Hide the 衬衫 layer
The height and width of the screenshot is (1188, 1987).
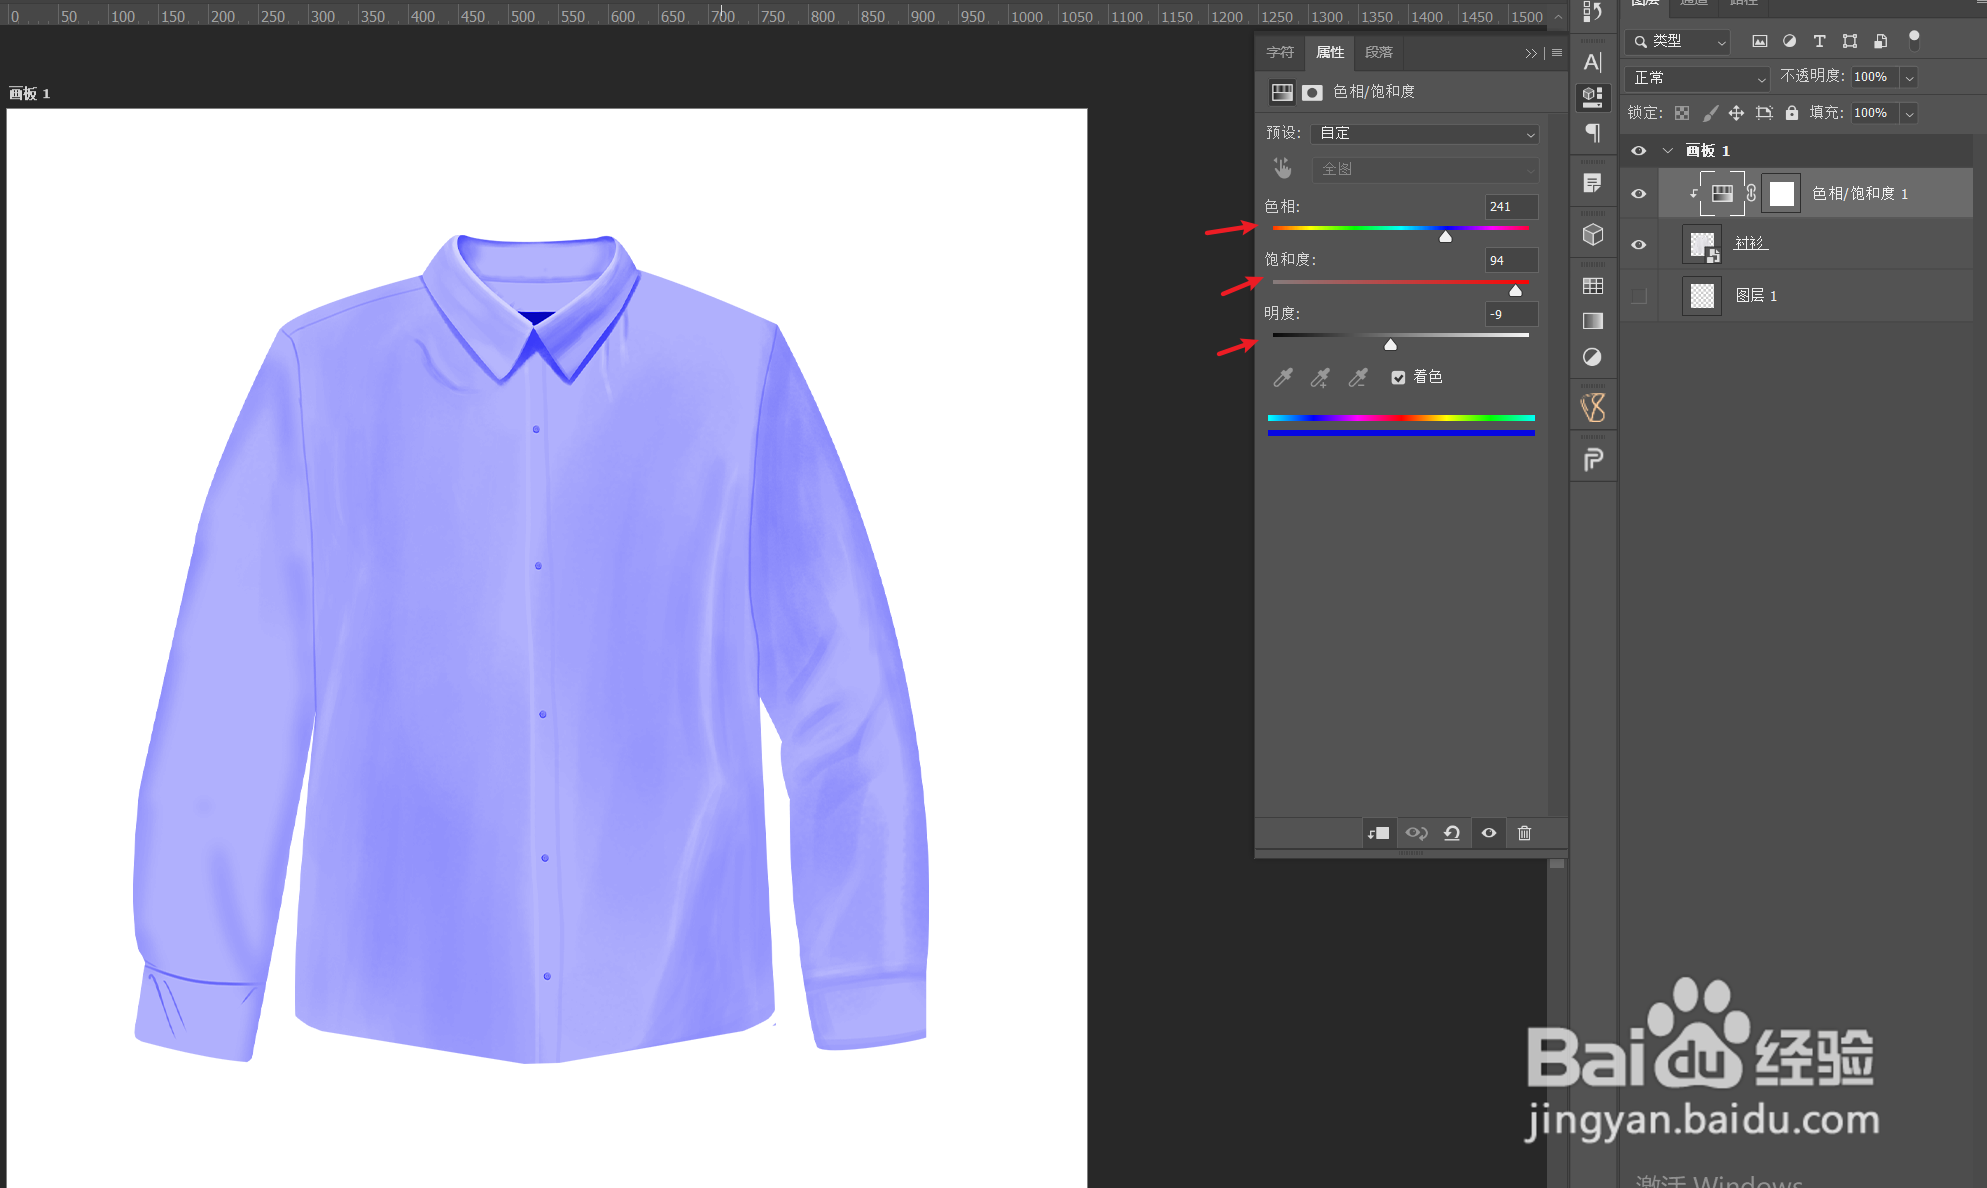pos(1638,245)
